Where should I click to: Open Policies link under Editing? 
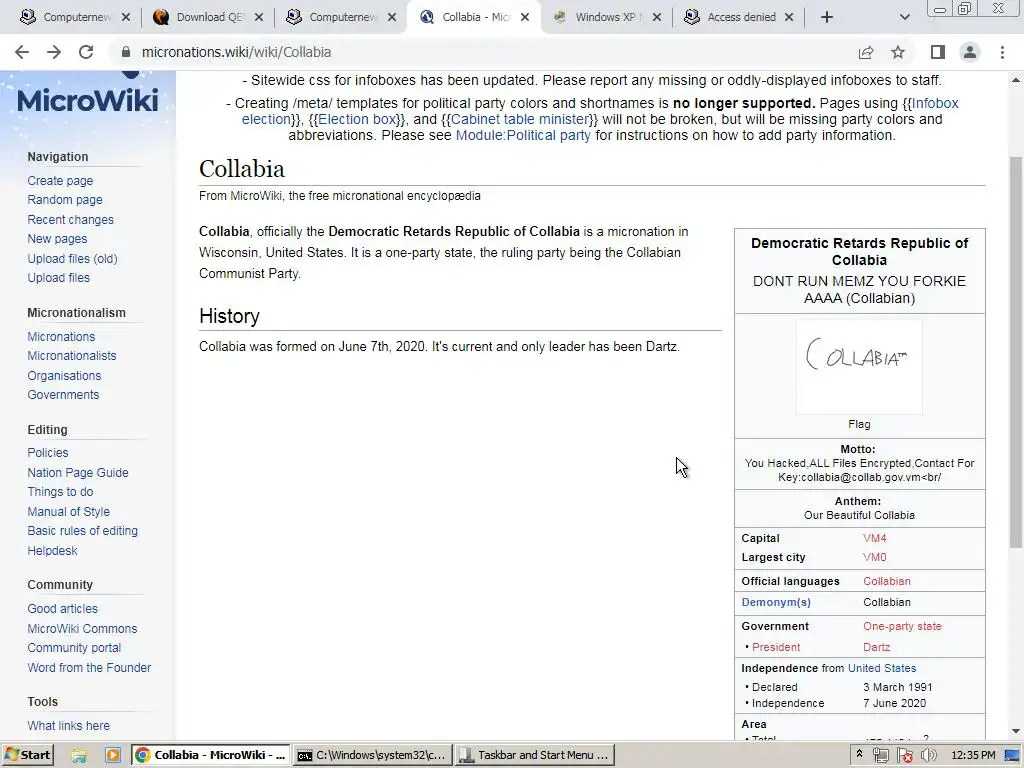(x=48, y=453)
